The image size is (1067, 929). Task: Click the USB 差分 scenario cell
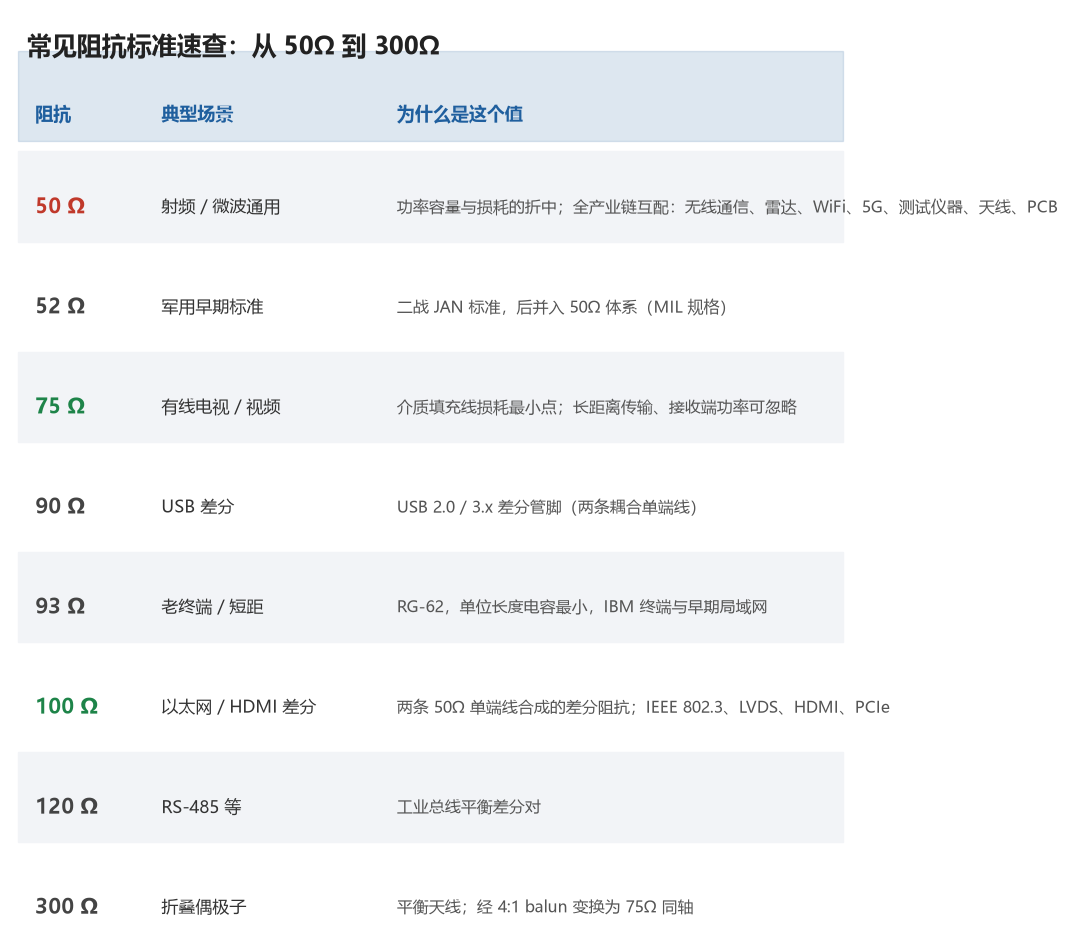(x=198, y=506)
